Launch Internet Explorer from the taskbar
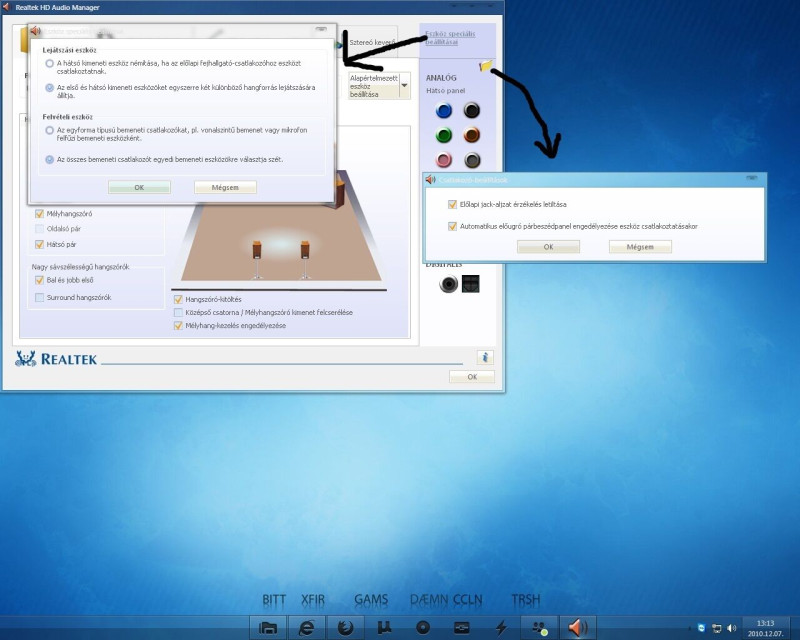The width and height of the screenshot is (800, 640). 307,627
